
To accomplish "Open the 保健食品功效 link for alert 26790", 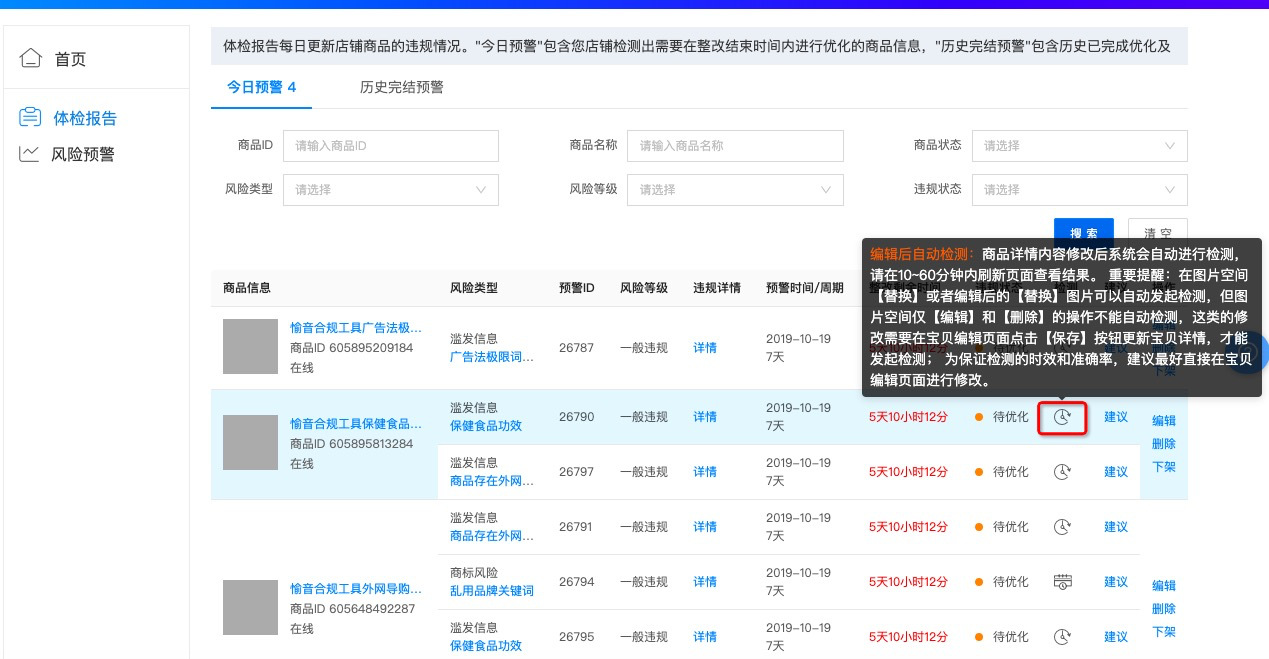I will 486,426.
